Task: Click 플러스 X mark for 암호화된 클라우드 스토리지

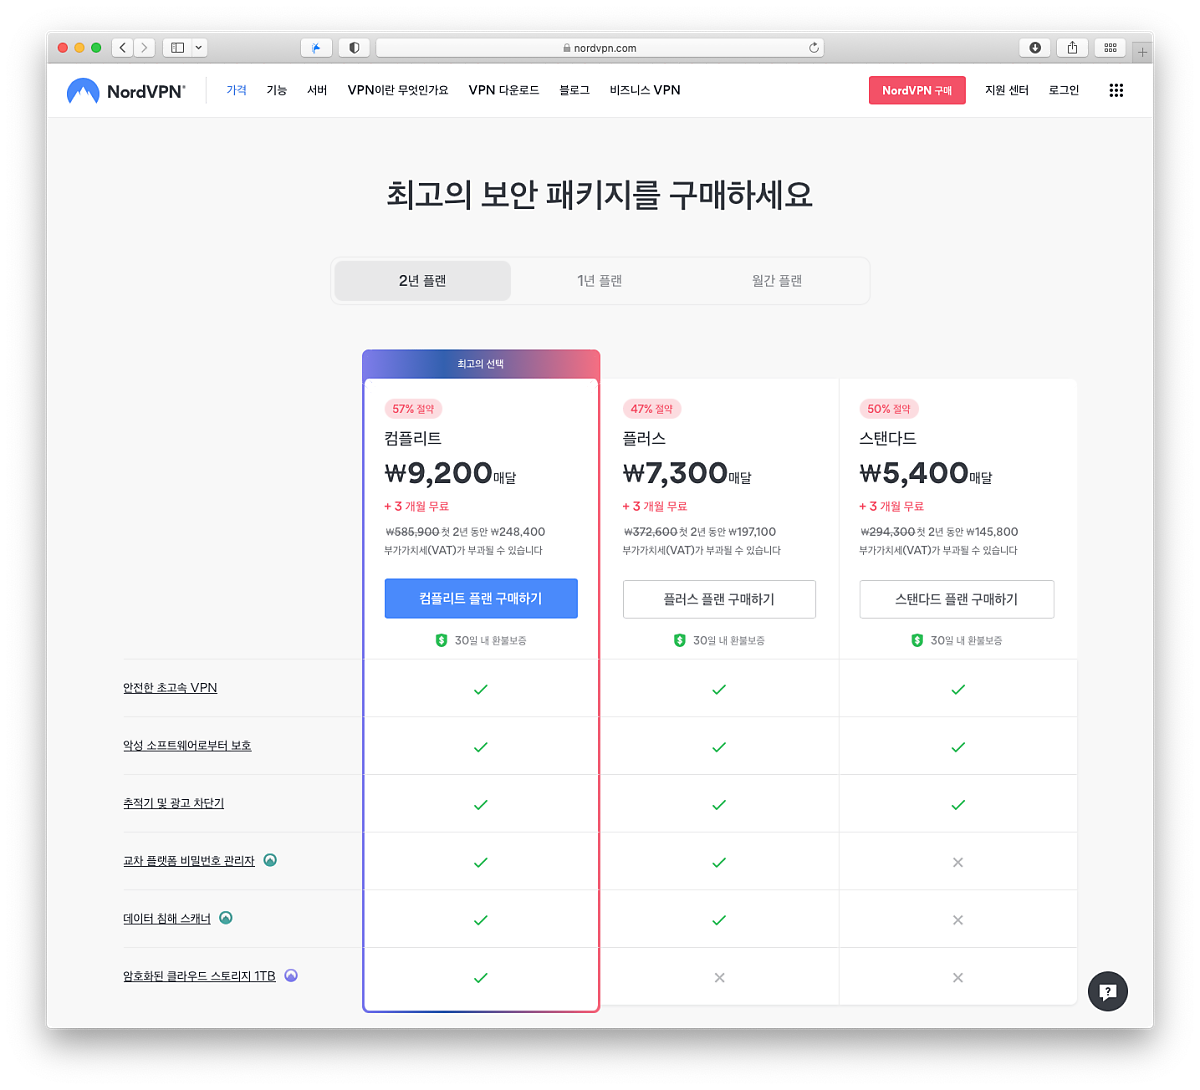Action: pos(719,978)
